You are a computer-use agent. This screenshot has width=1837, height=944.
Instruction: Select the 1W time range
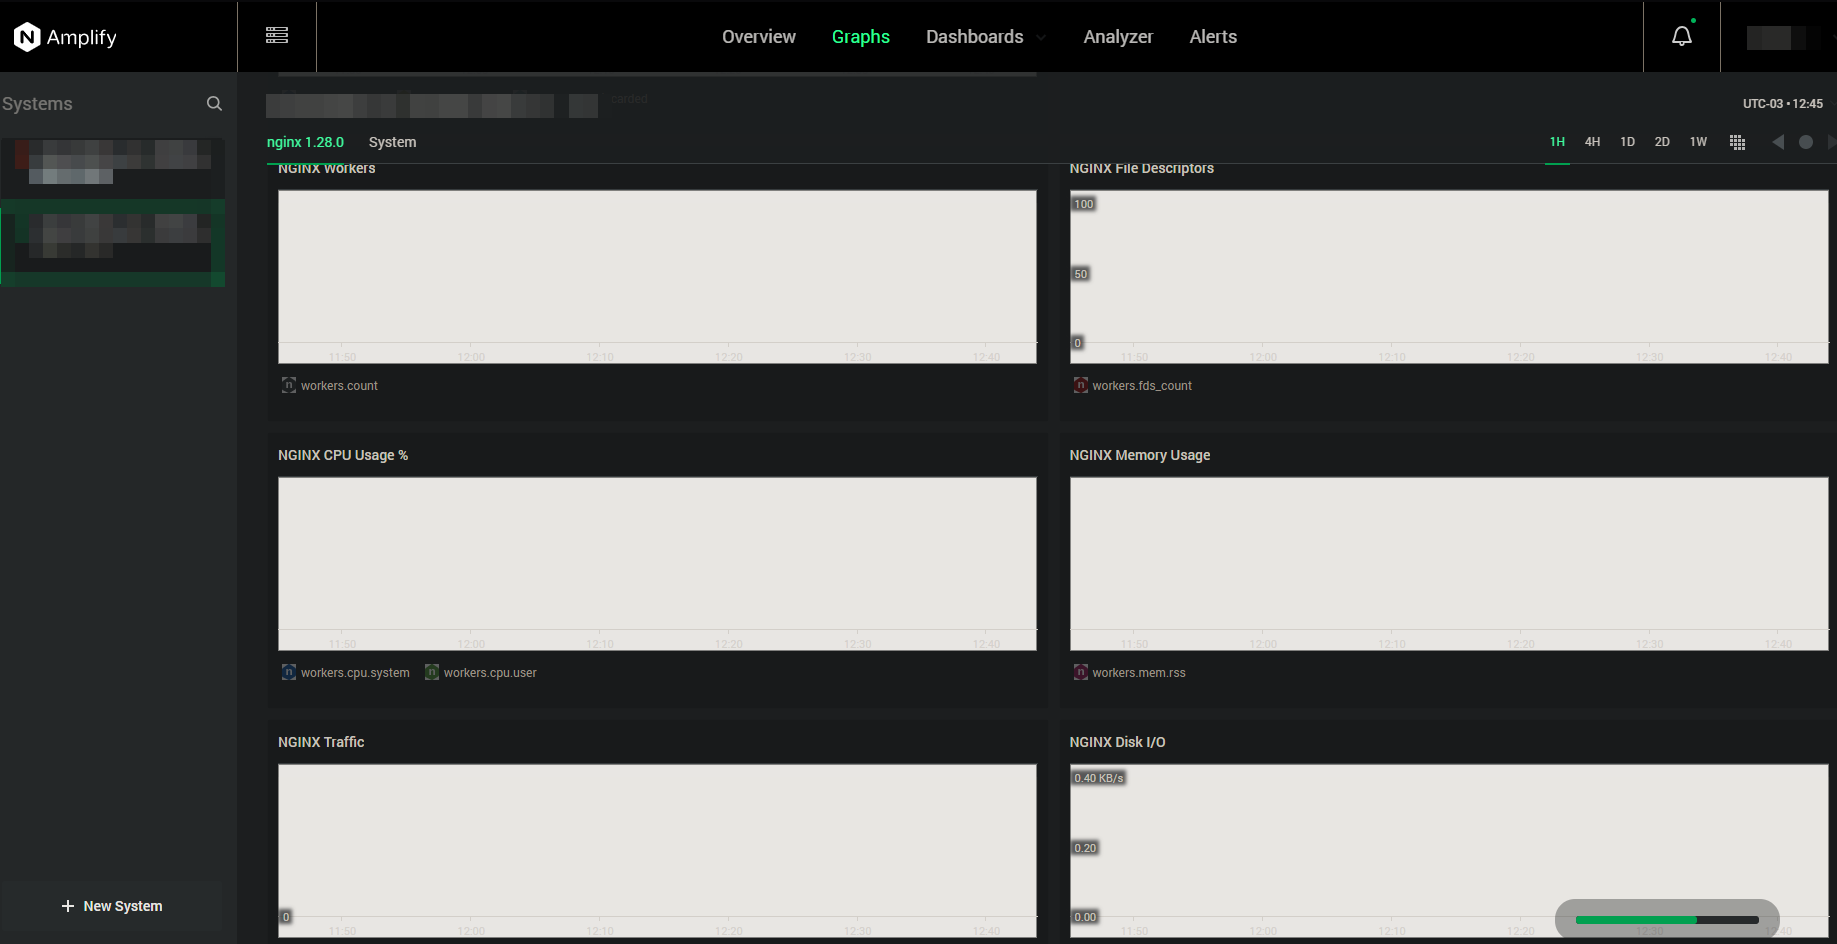[x=1698, y=142]
